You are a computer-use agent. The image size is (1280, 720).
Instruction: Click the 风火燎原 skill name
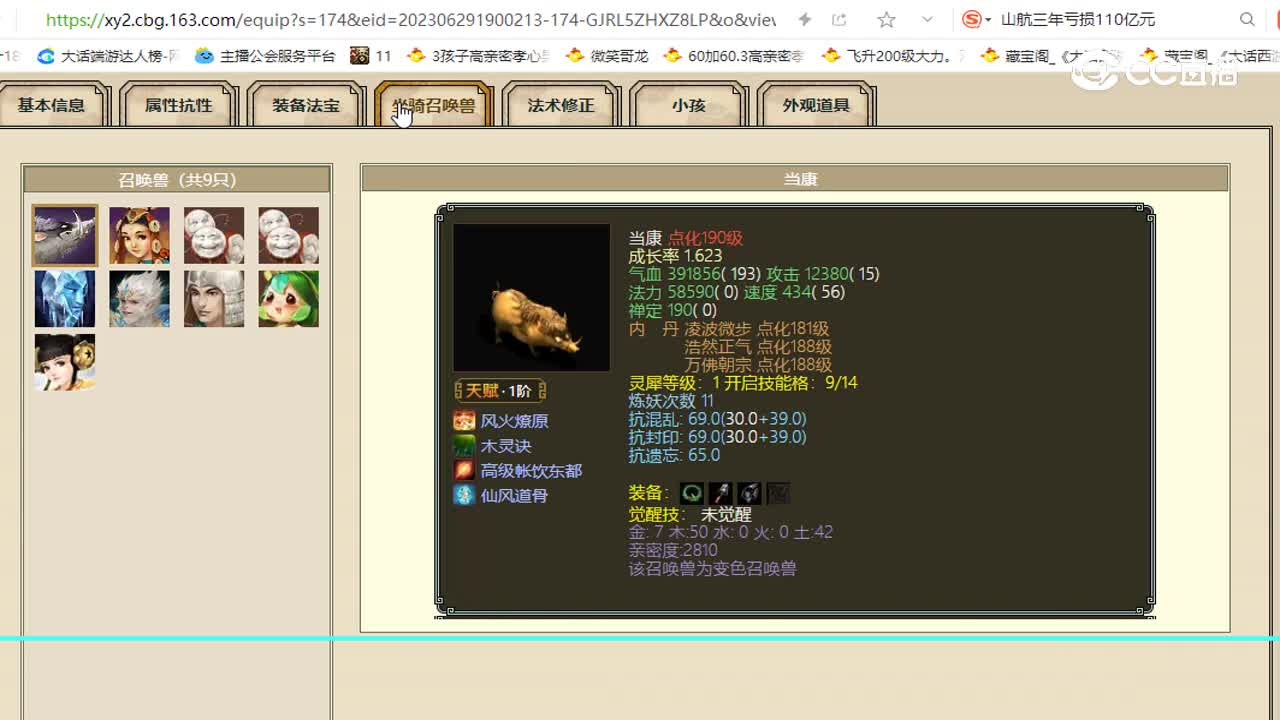pos(514,421)
